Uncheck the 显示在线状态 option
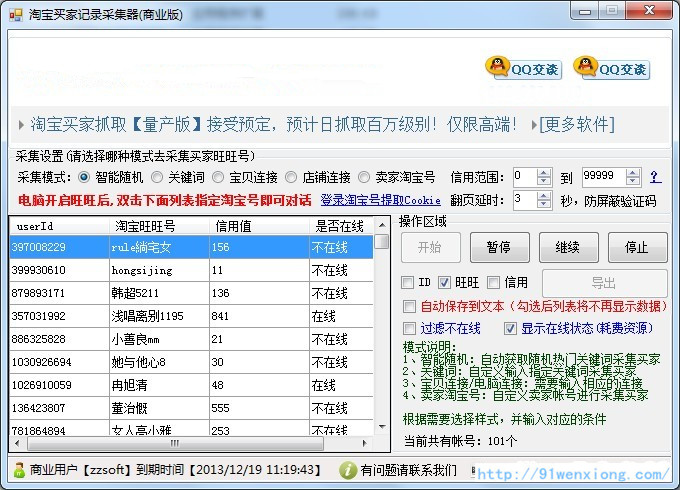The height and width of the screenshot is (490, 680). 510,328
